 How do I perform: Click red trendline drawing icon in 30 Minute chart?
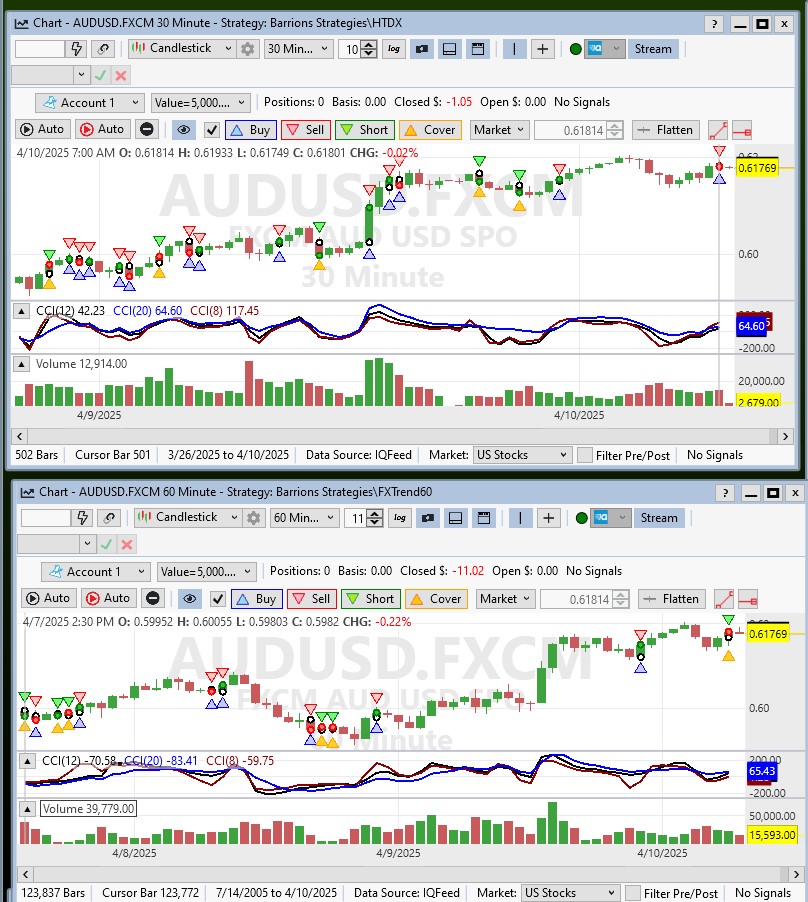(718, 130)
